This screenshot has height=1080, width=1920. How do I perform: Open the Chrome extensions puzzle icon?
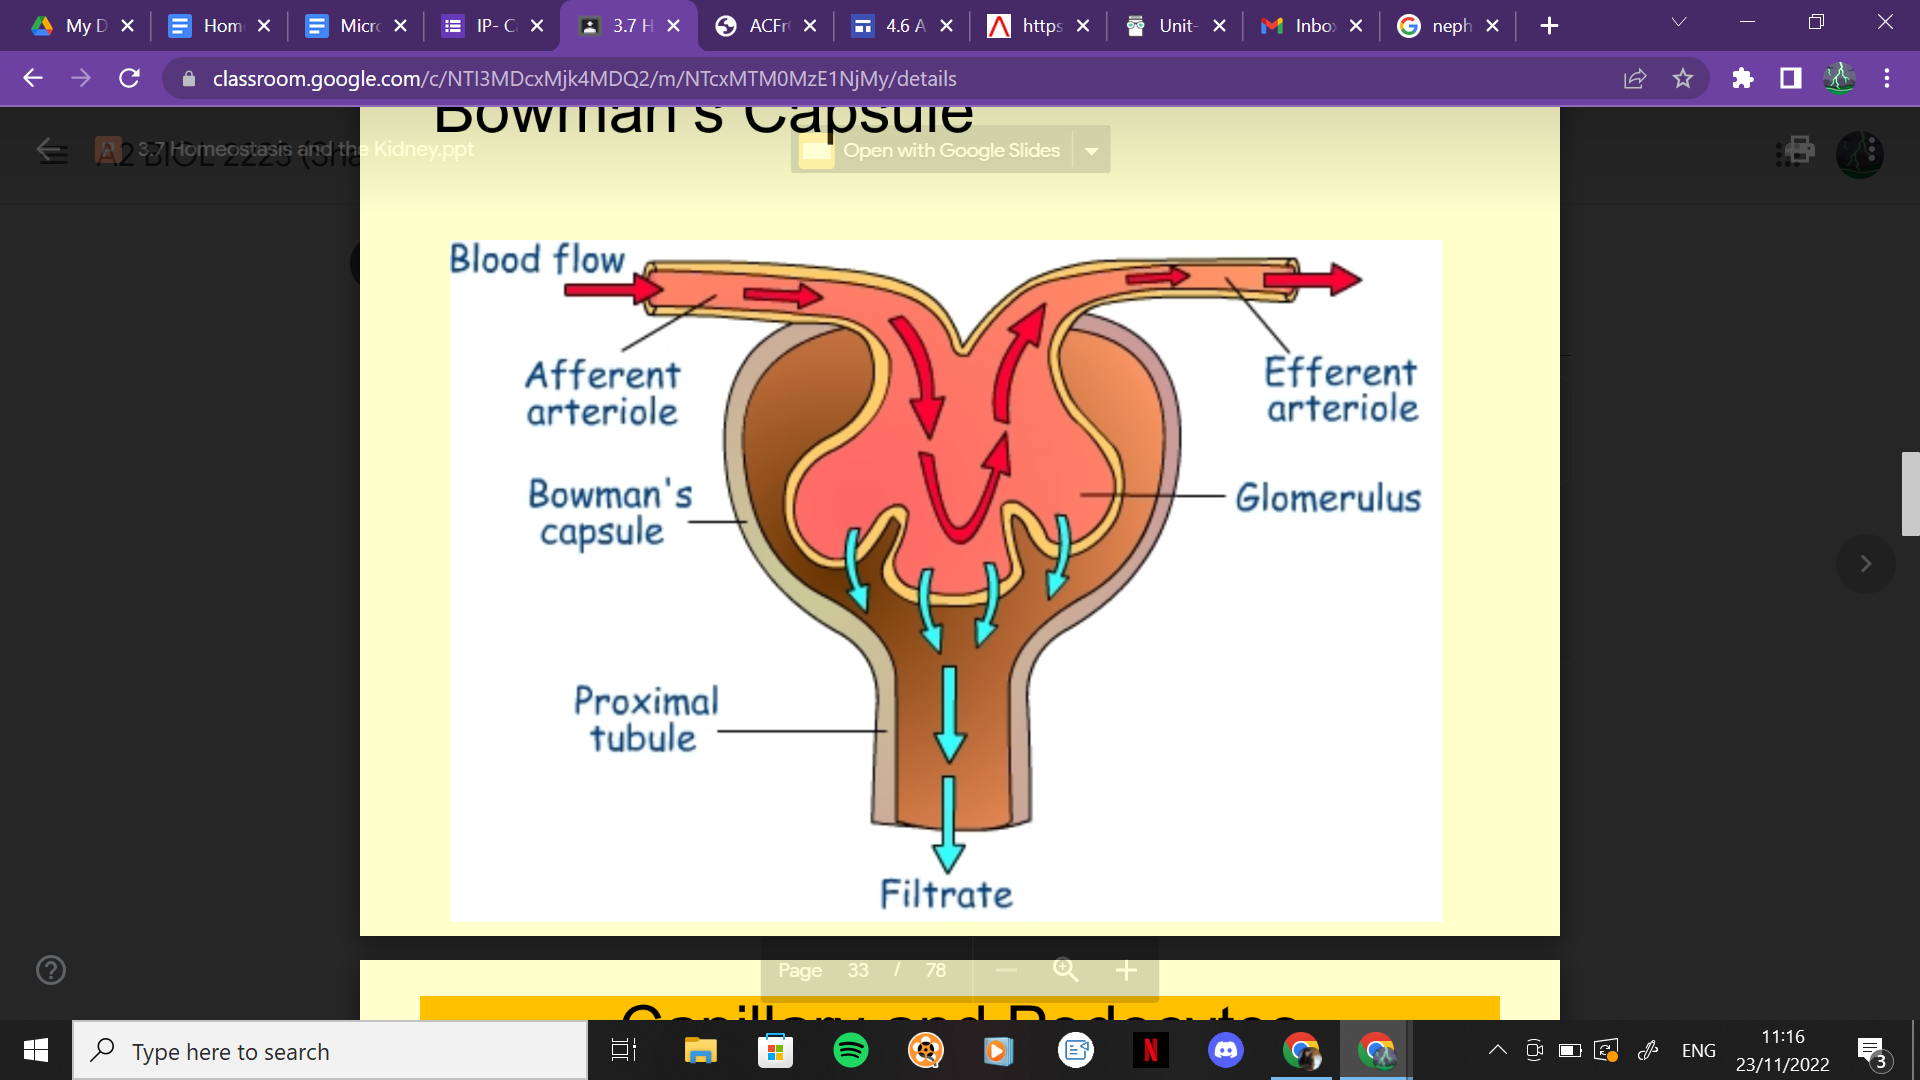[1743, 78]
